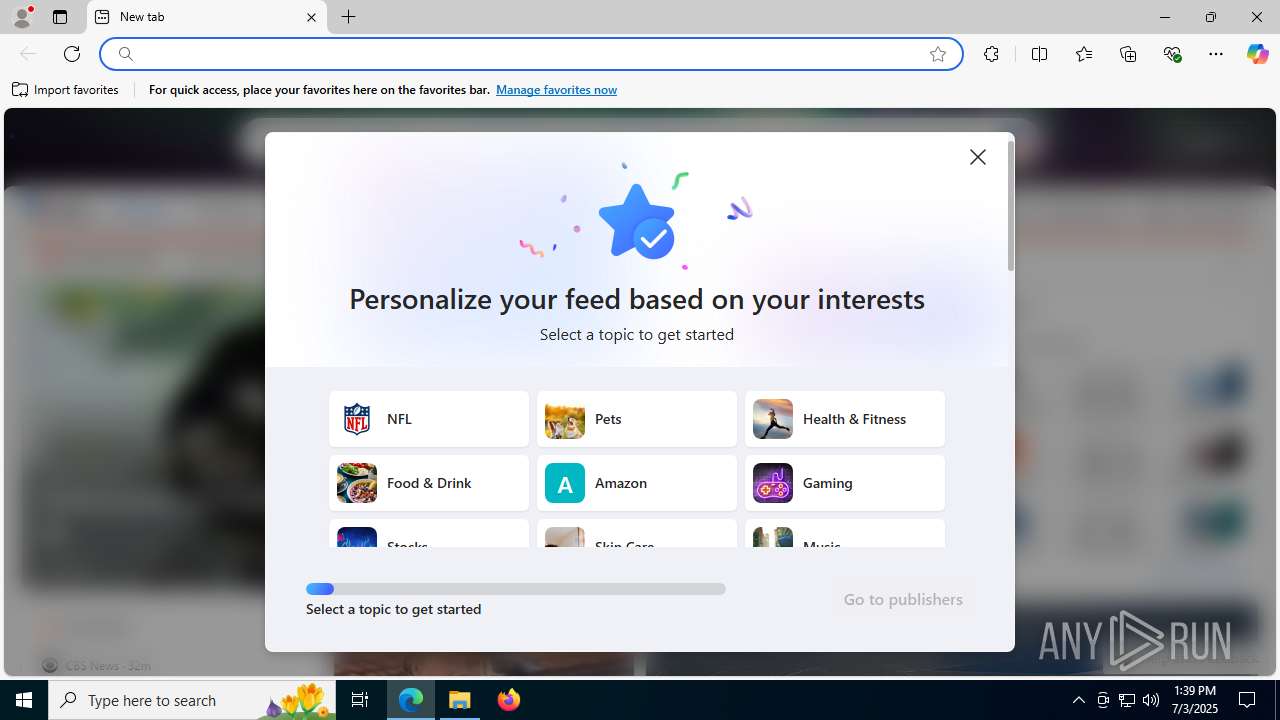
Task: Add this page to favorites star
Action: [x=938, y=54]
